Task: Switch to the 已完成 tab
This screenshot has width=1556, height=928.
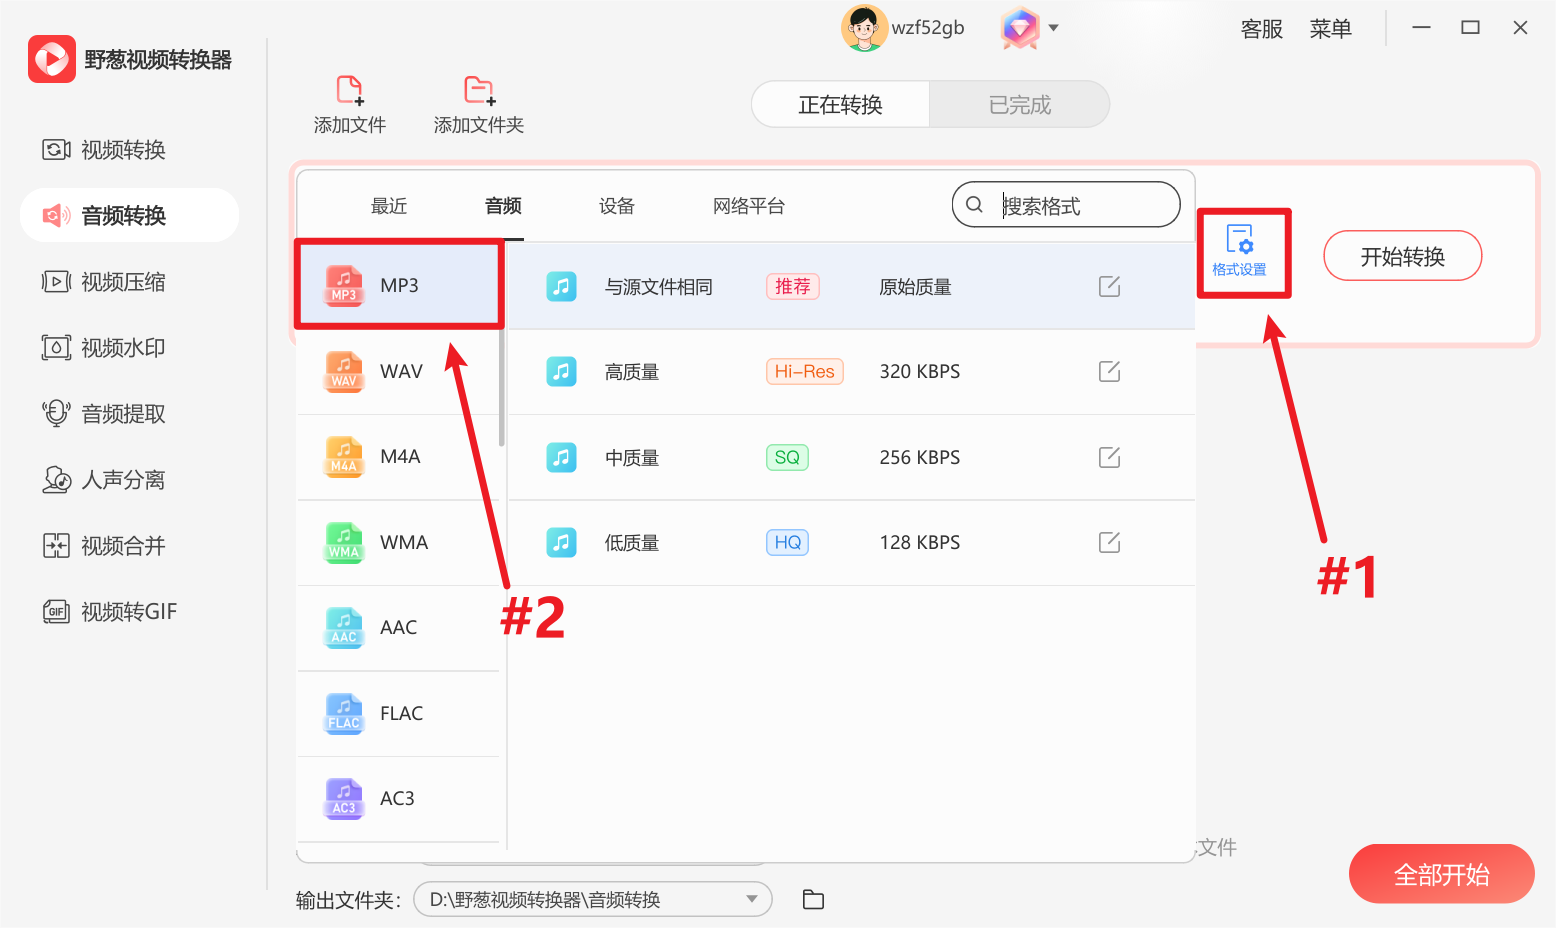Action: tap(1018, 104)
